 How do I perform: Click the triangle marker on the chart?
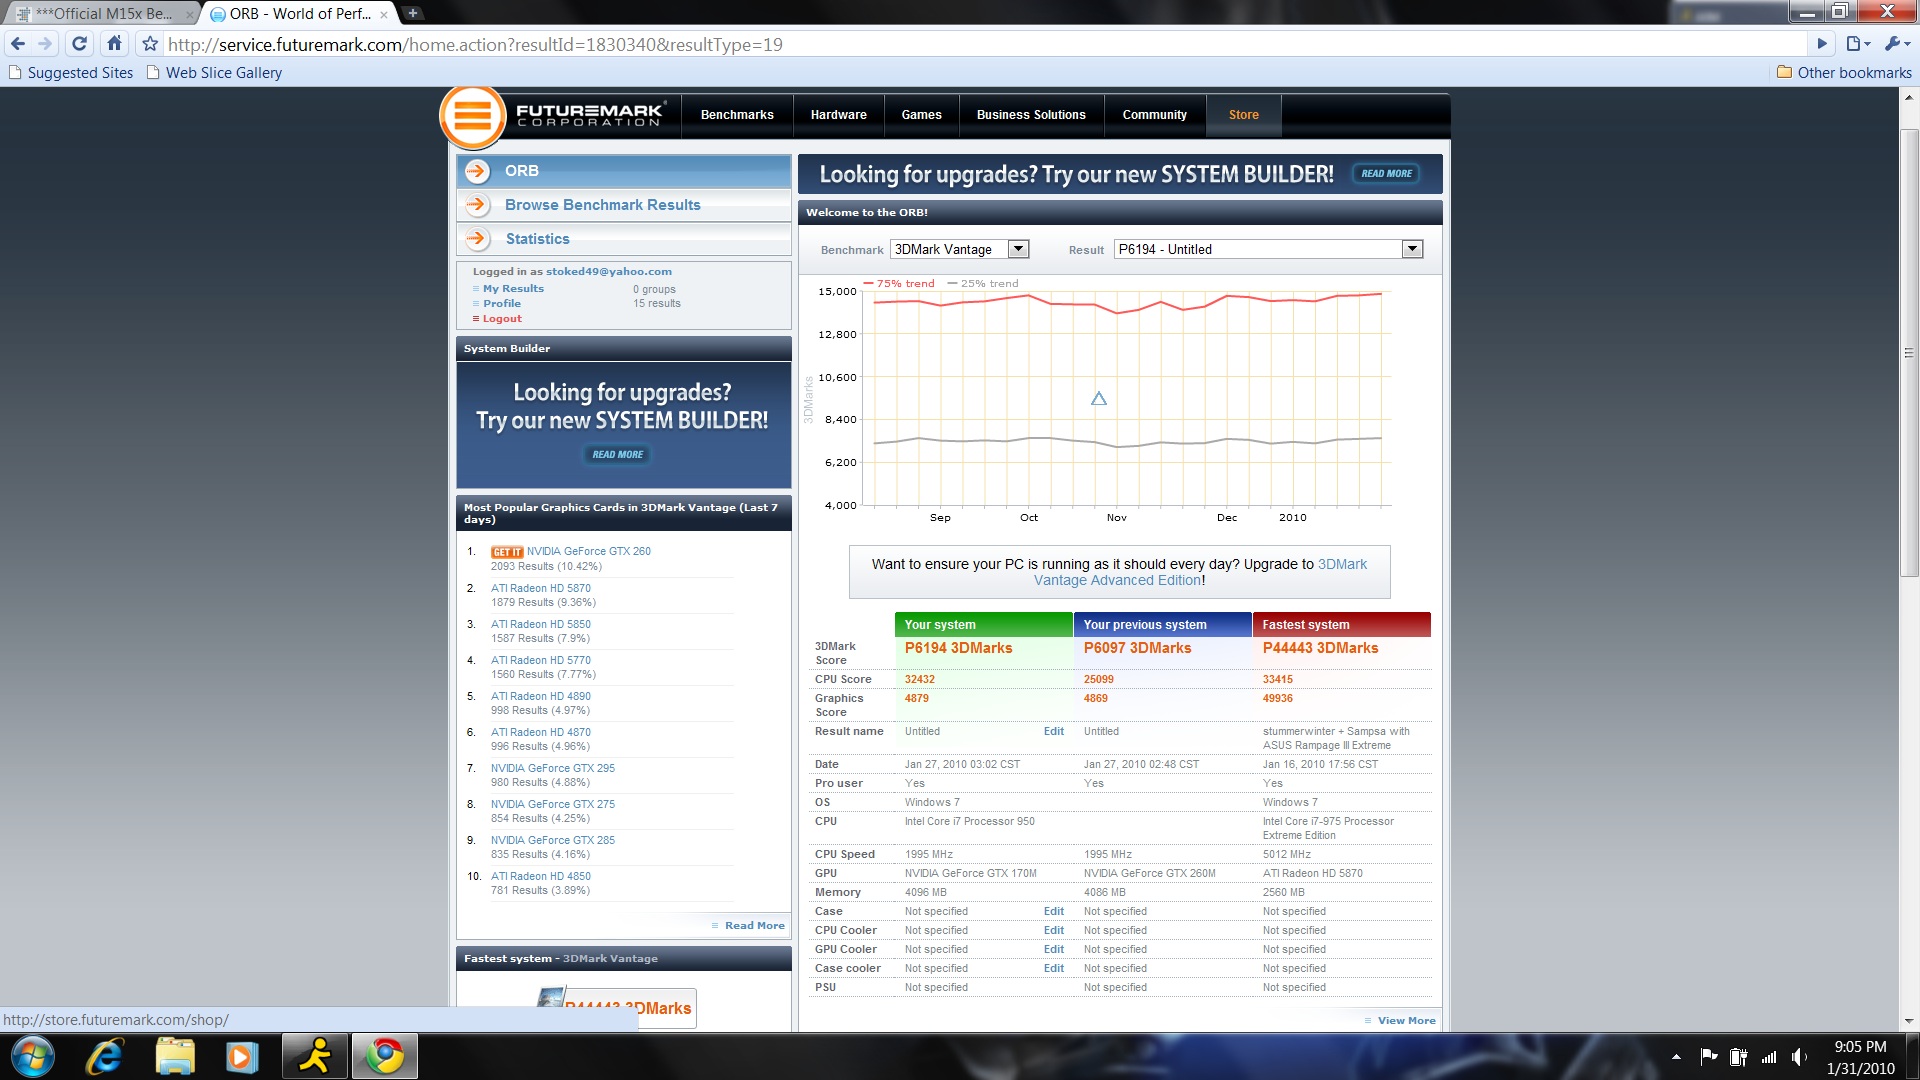[x=1098, y=399]
